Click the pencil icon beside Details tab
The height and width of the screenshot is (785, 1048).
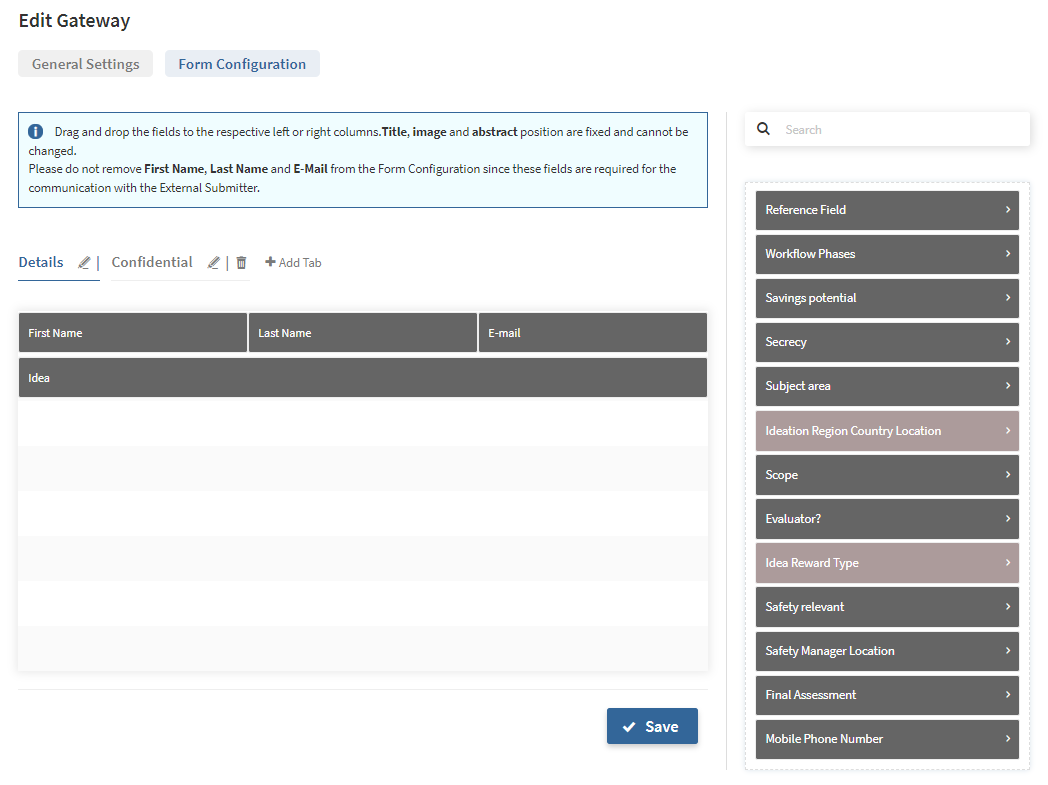(x=84, y=263)
